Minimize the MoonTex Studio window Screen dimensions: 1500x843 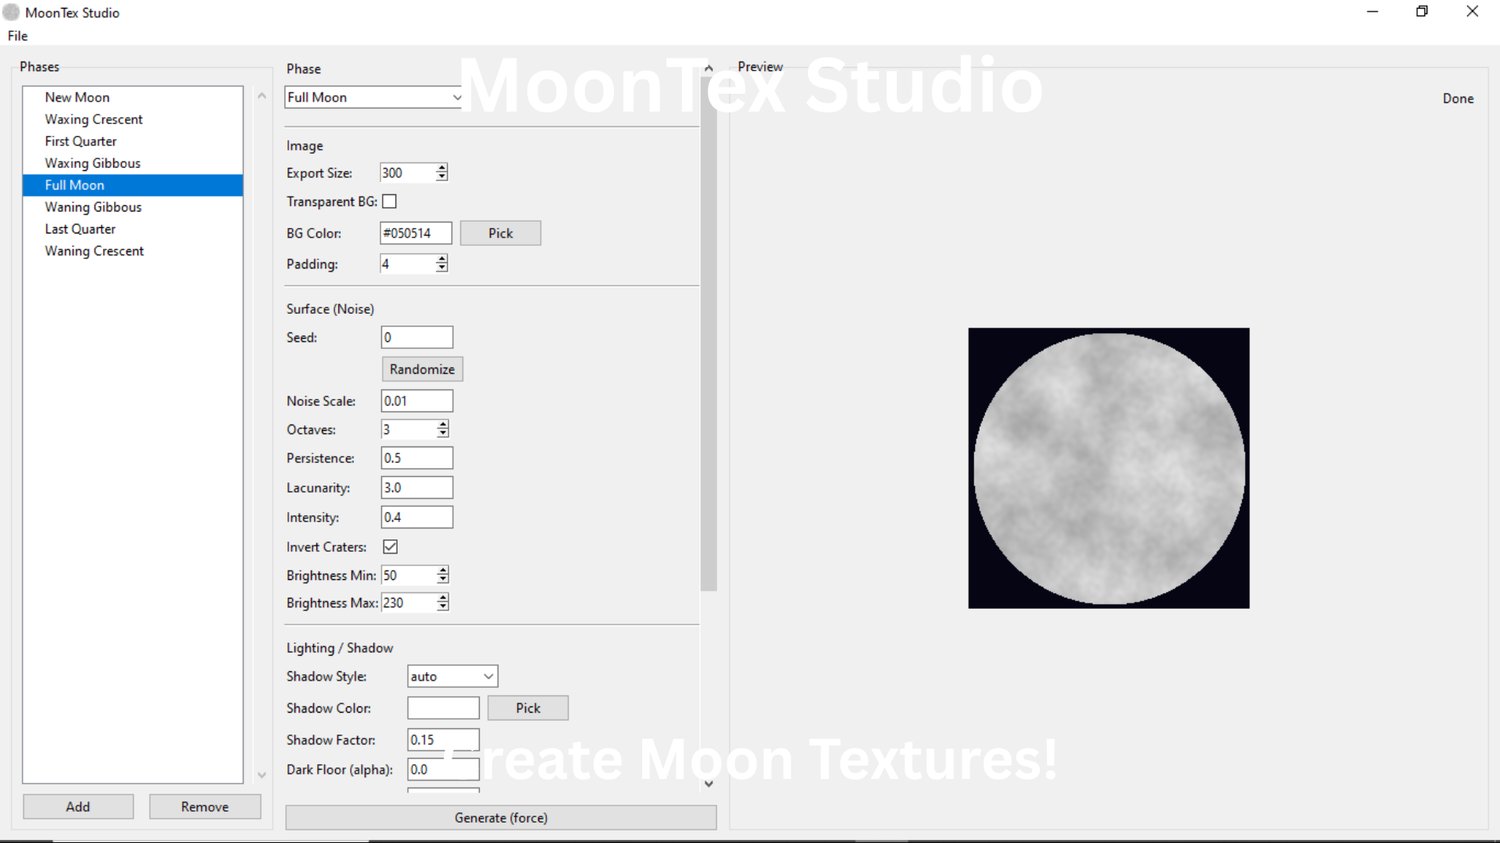[1373, 12]
